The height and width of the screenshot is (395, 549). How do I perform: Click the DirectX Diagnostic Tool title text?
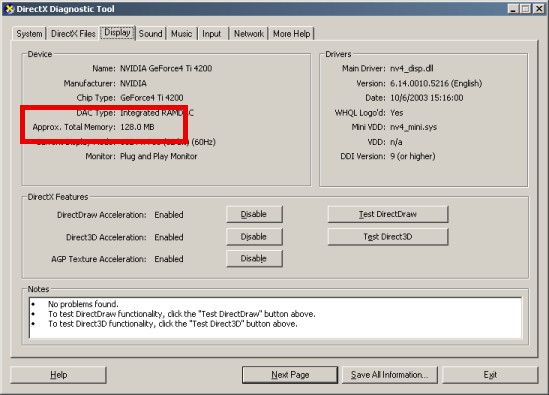pos(65,9)
